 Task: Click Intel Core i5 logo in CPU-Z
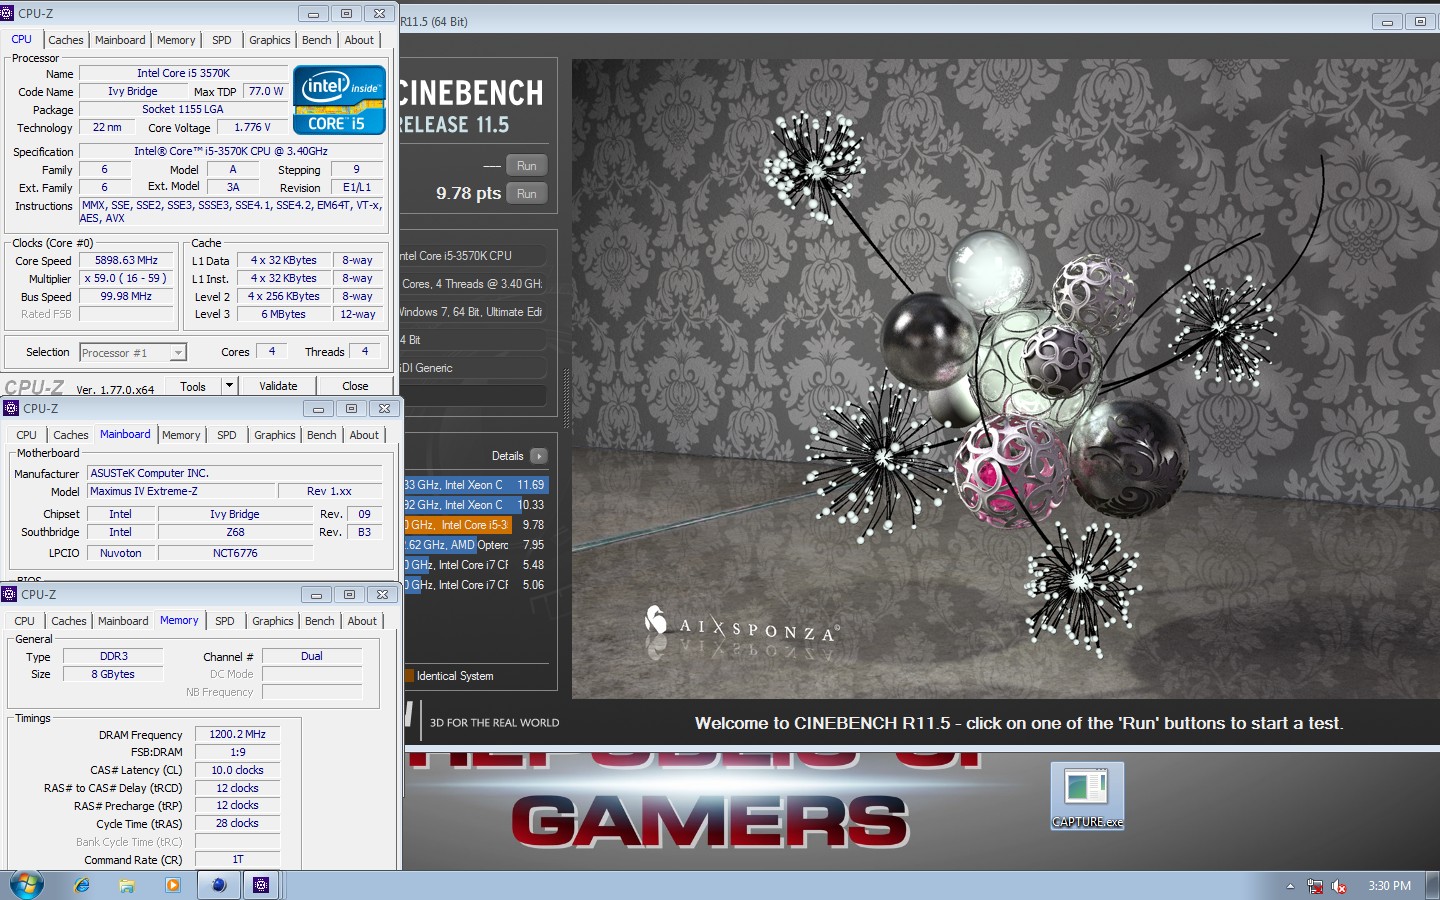339,100
